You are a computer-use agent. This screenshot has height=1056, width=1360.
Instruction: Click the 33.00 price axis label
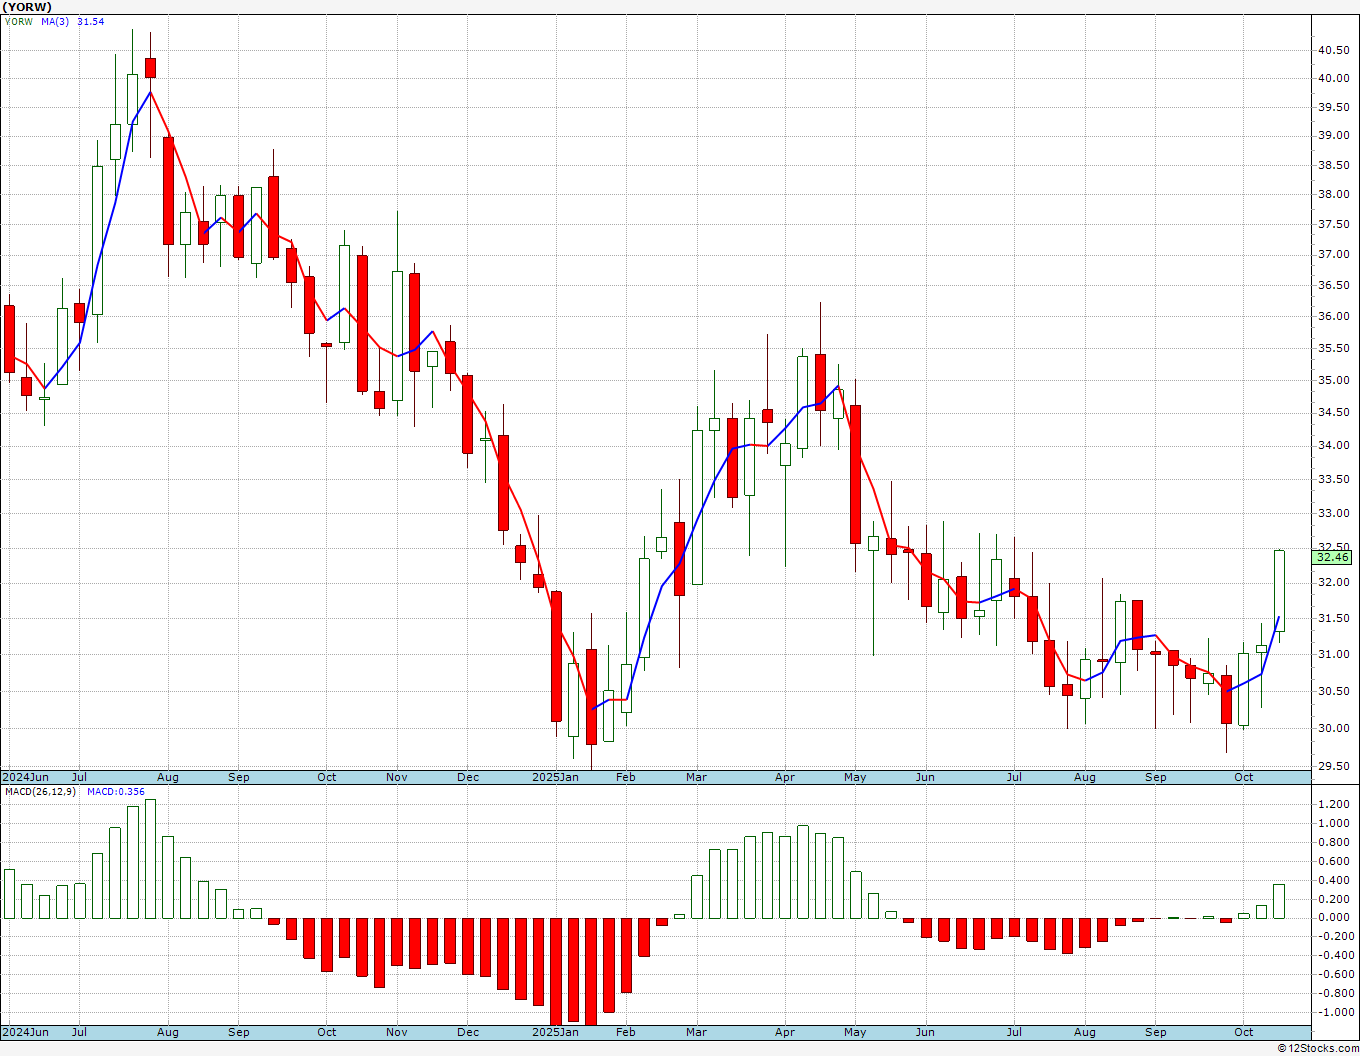coord(1332,514)
